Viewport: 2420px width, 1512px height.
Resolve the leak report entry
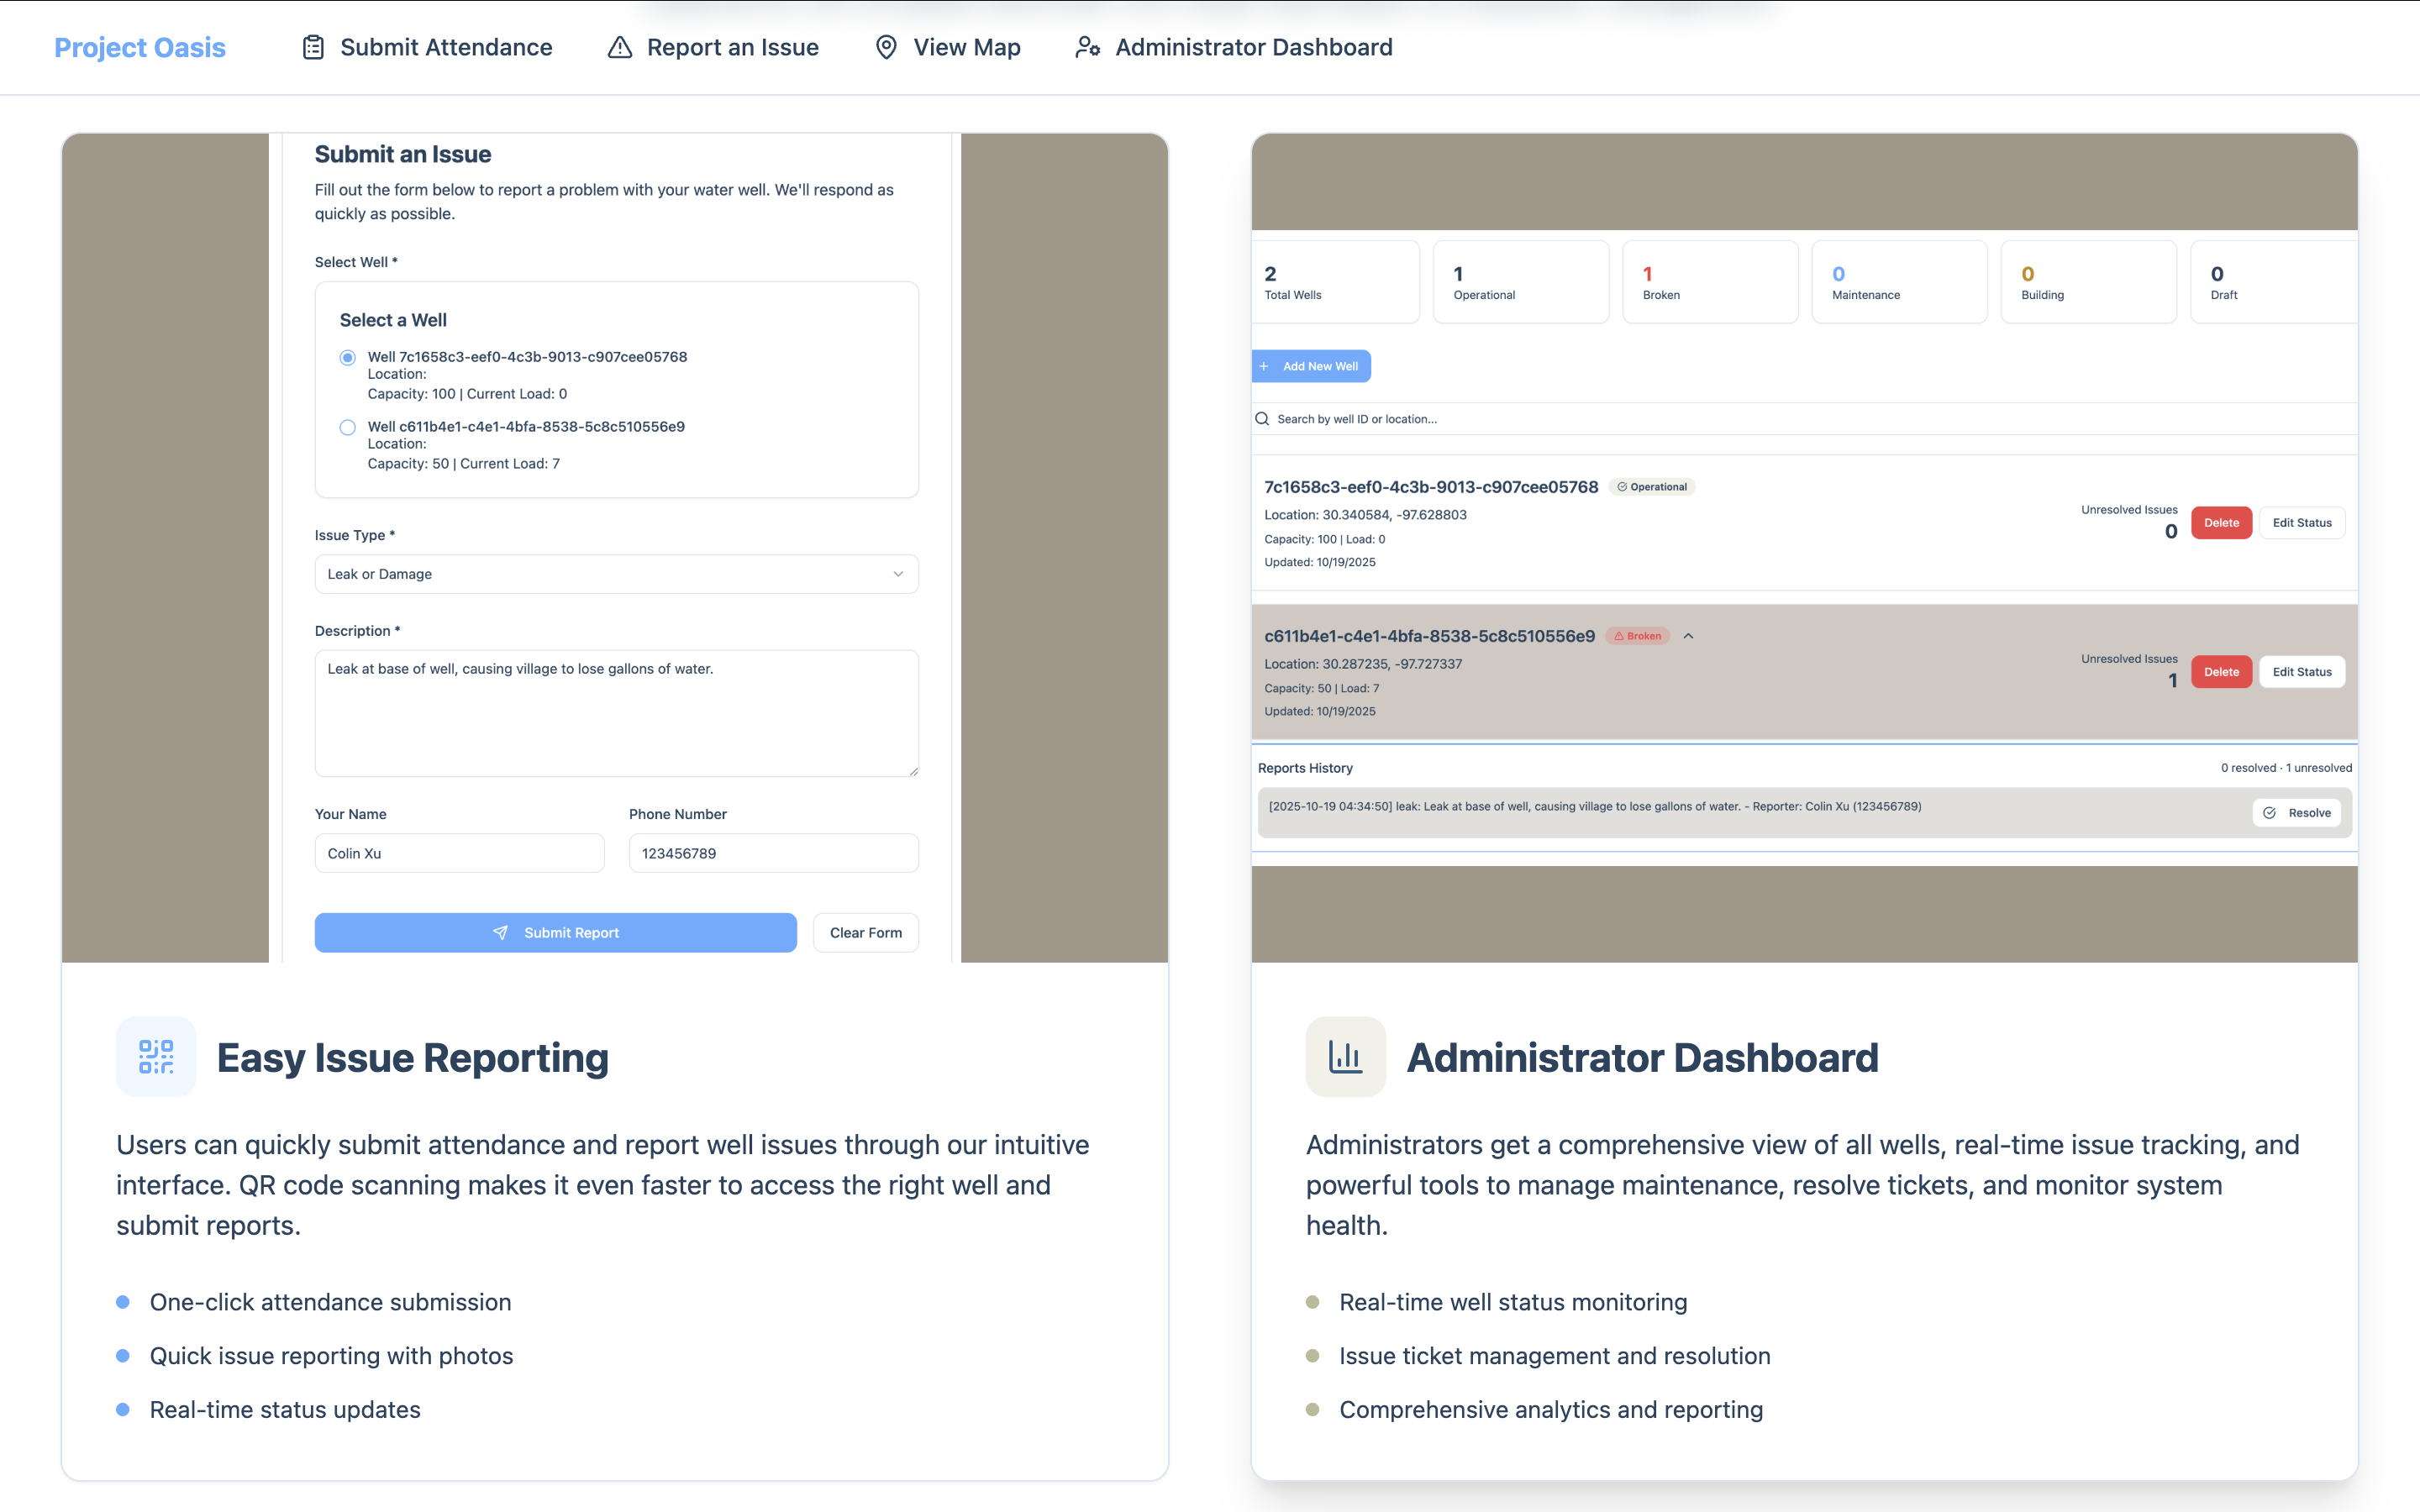point(2296,813)
